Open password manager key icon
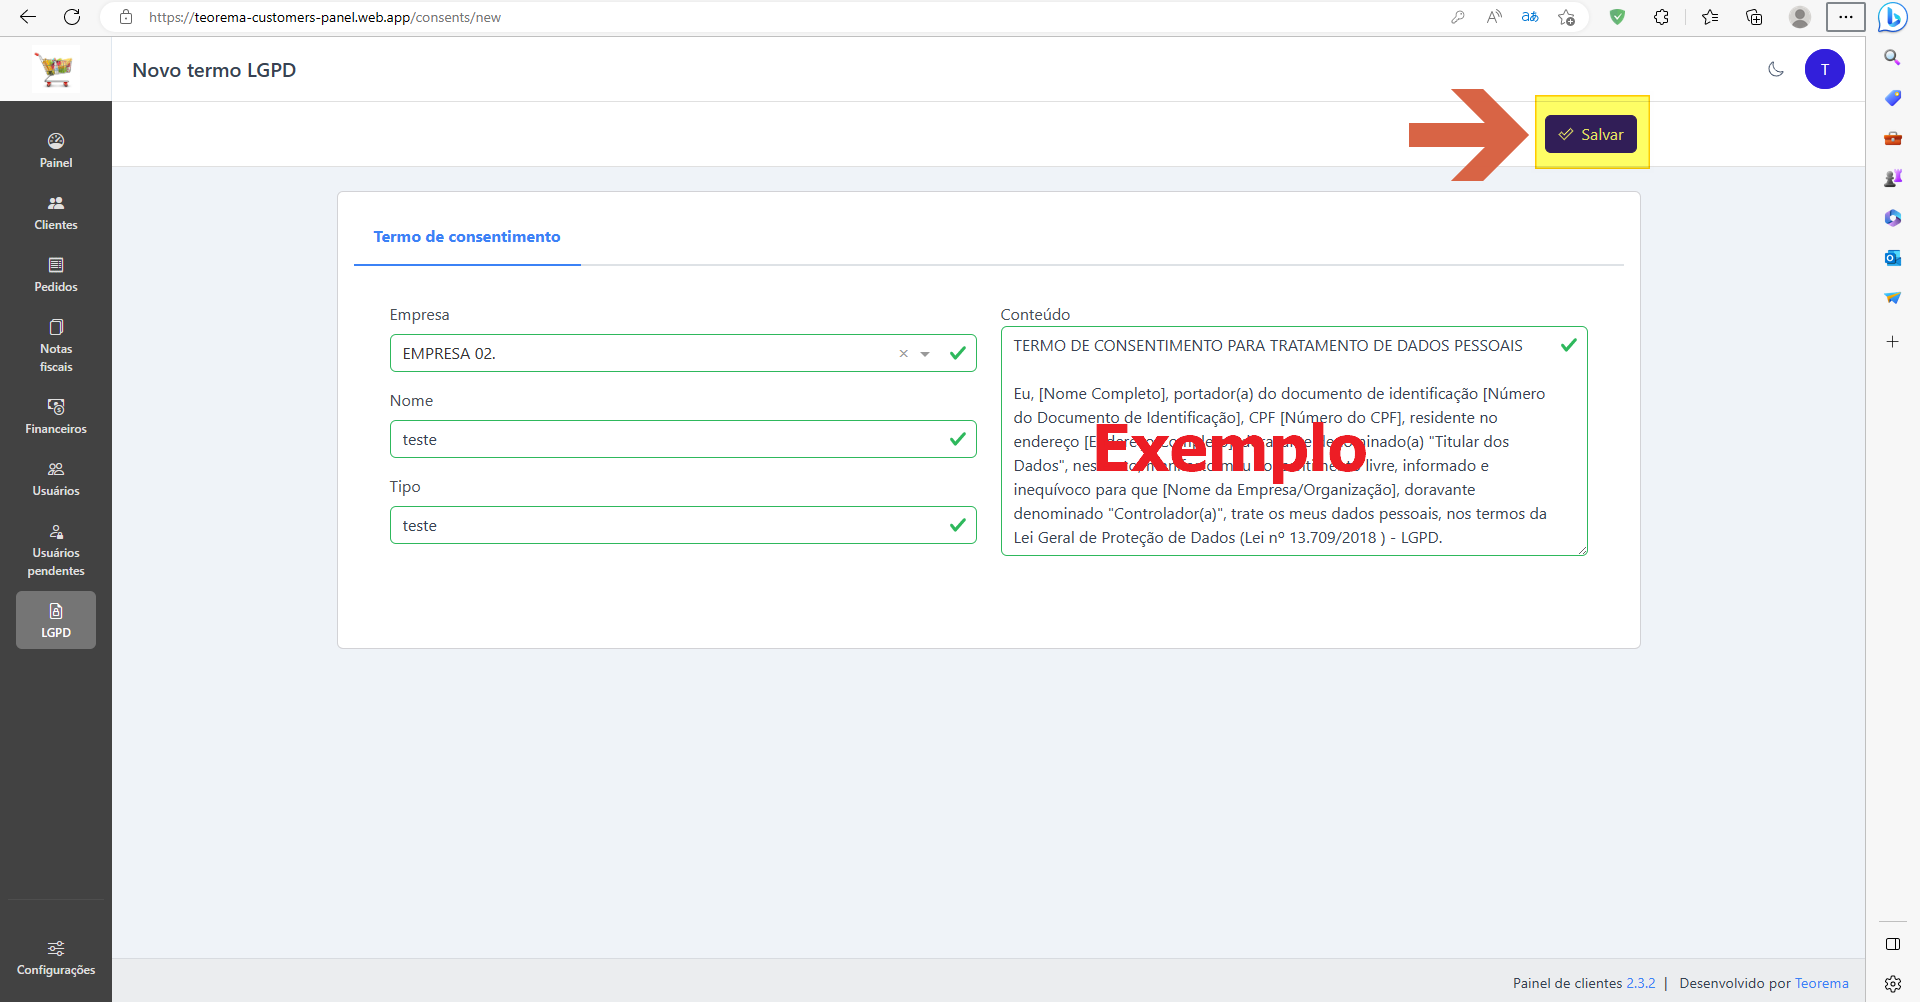This screenshot has width=1920, height=1002. (x=1458, y=17)
